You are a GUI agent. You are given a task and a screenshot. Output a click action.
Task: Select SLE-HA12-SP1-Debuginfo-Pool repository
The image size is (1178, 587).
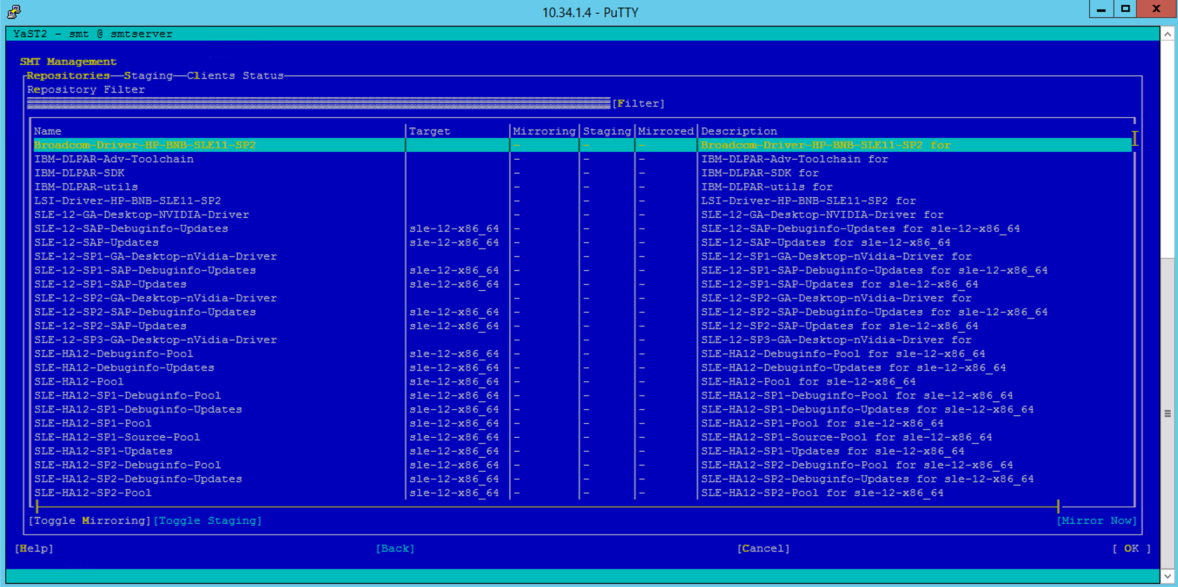[x=128, y=395]
